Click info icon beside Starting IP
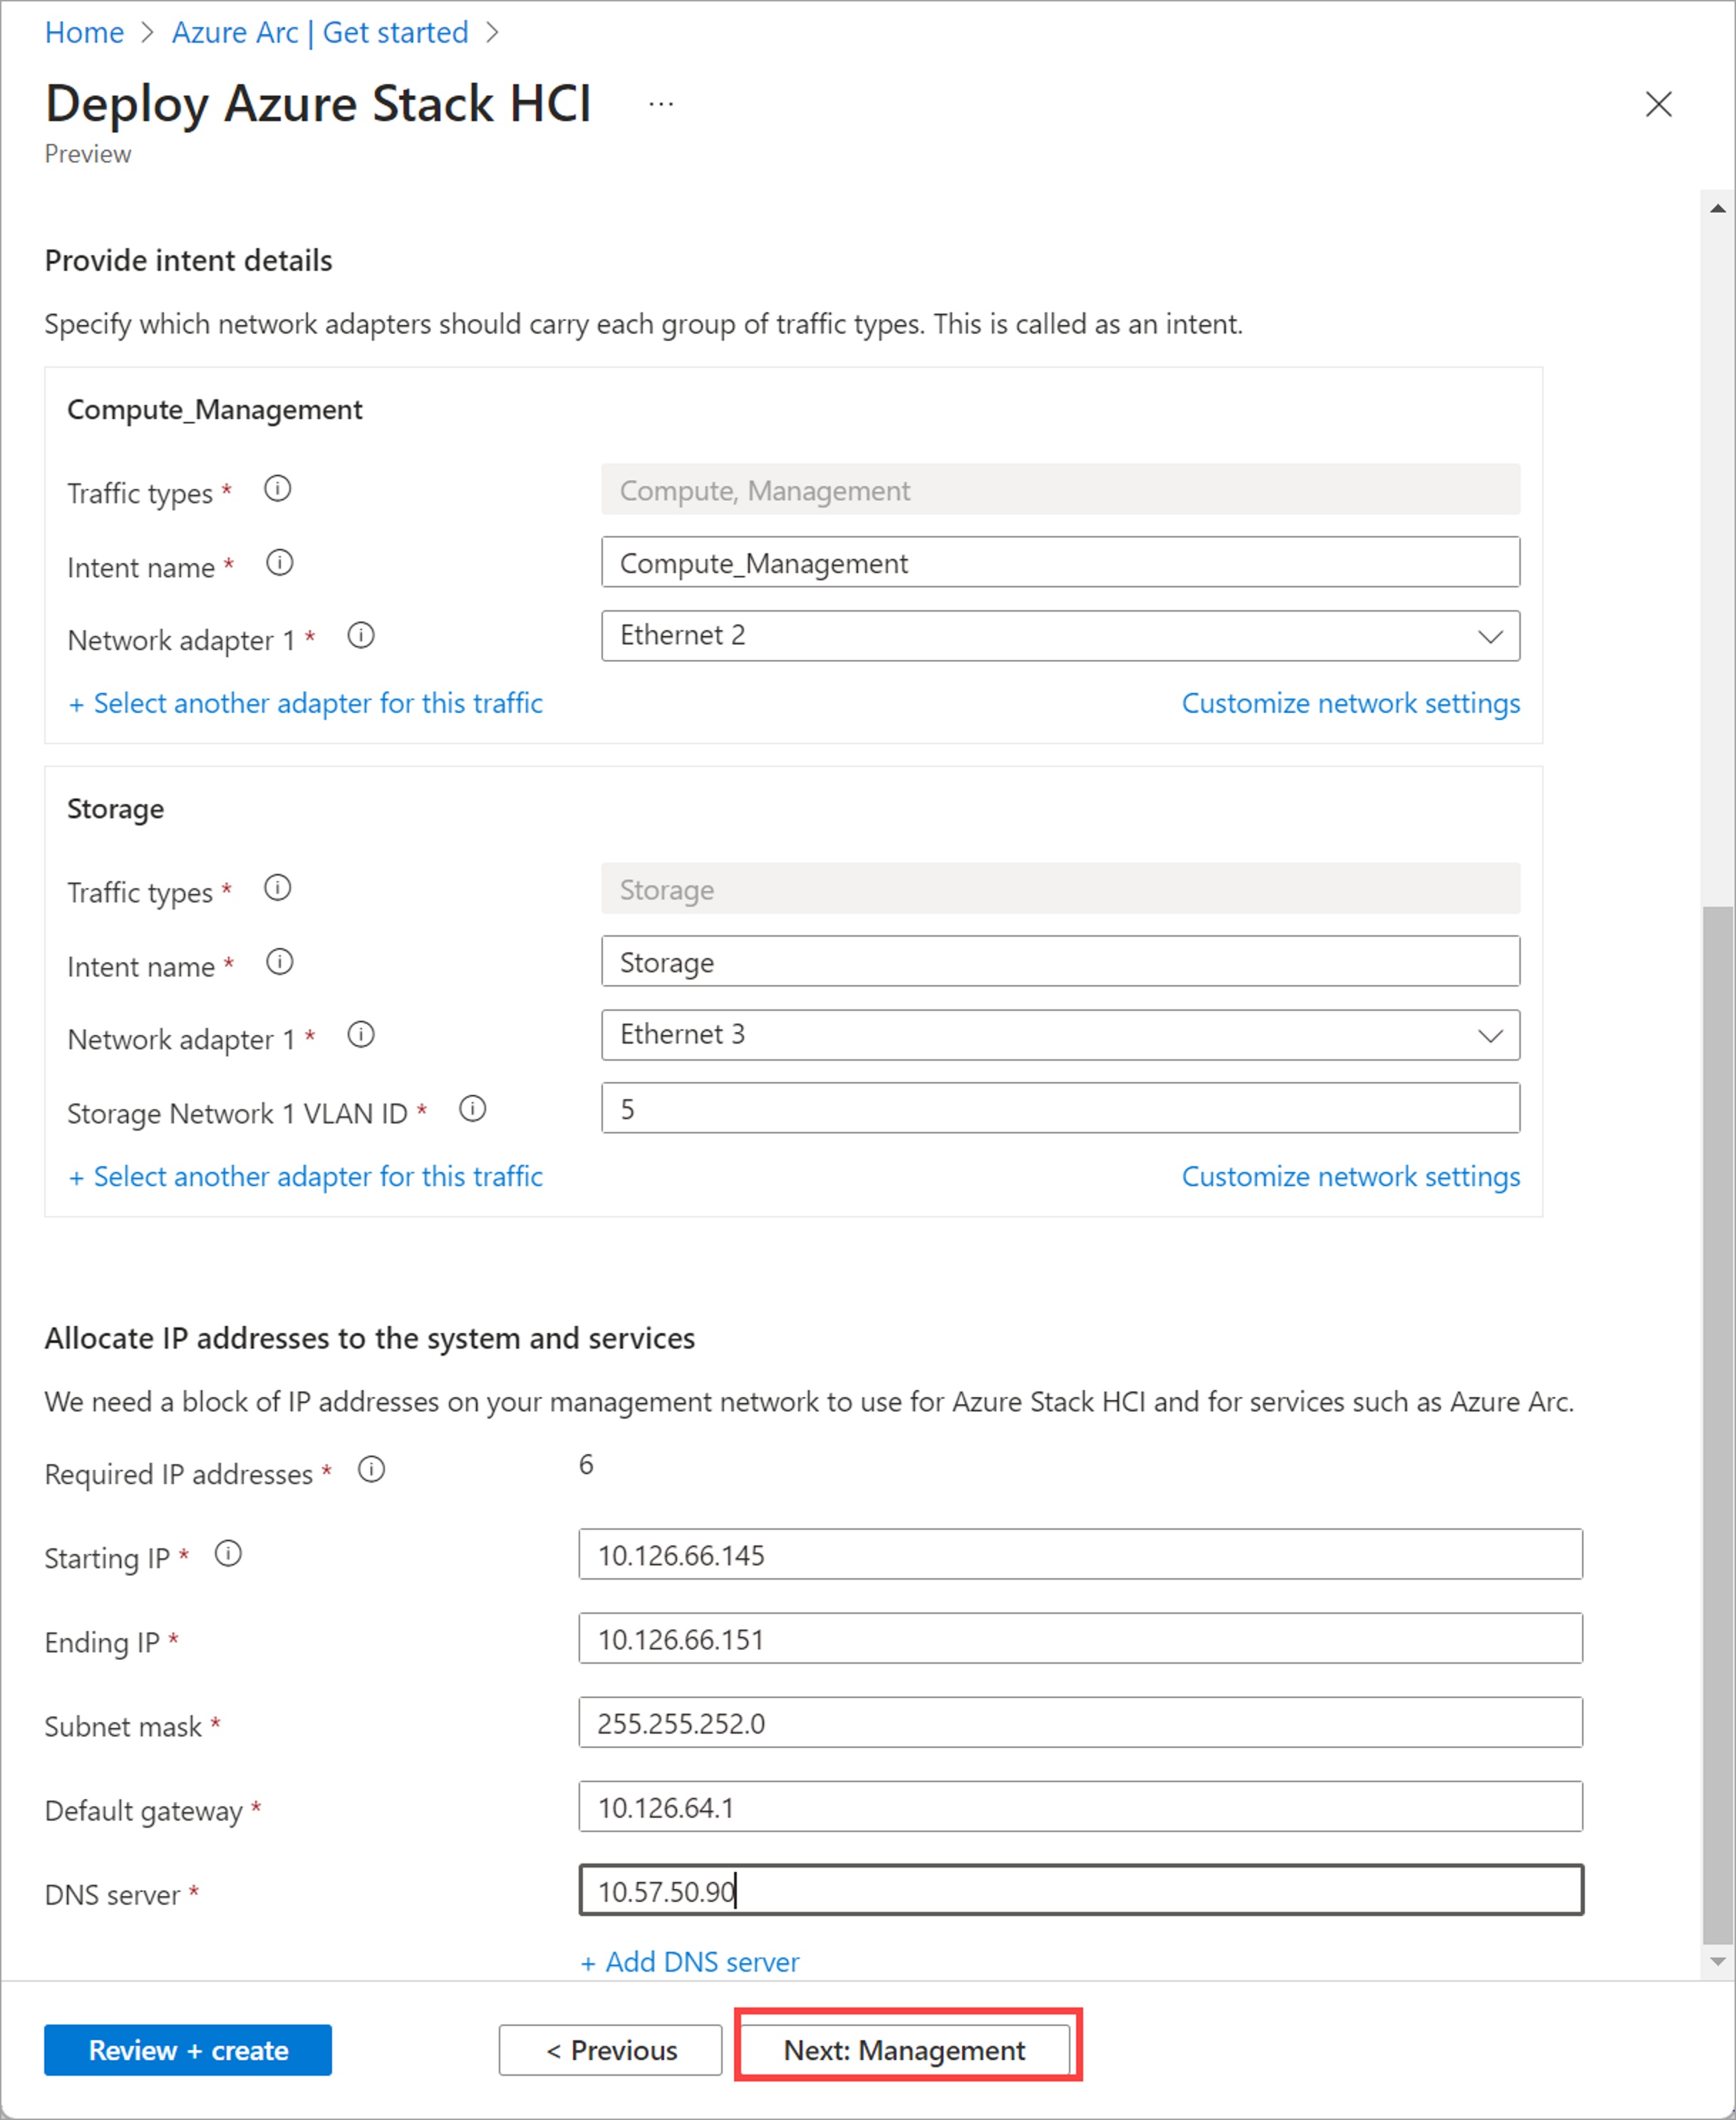This screenshot has height=2120, width=1736. tap(228, 1554)
